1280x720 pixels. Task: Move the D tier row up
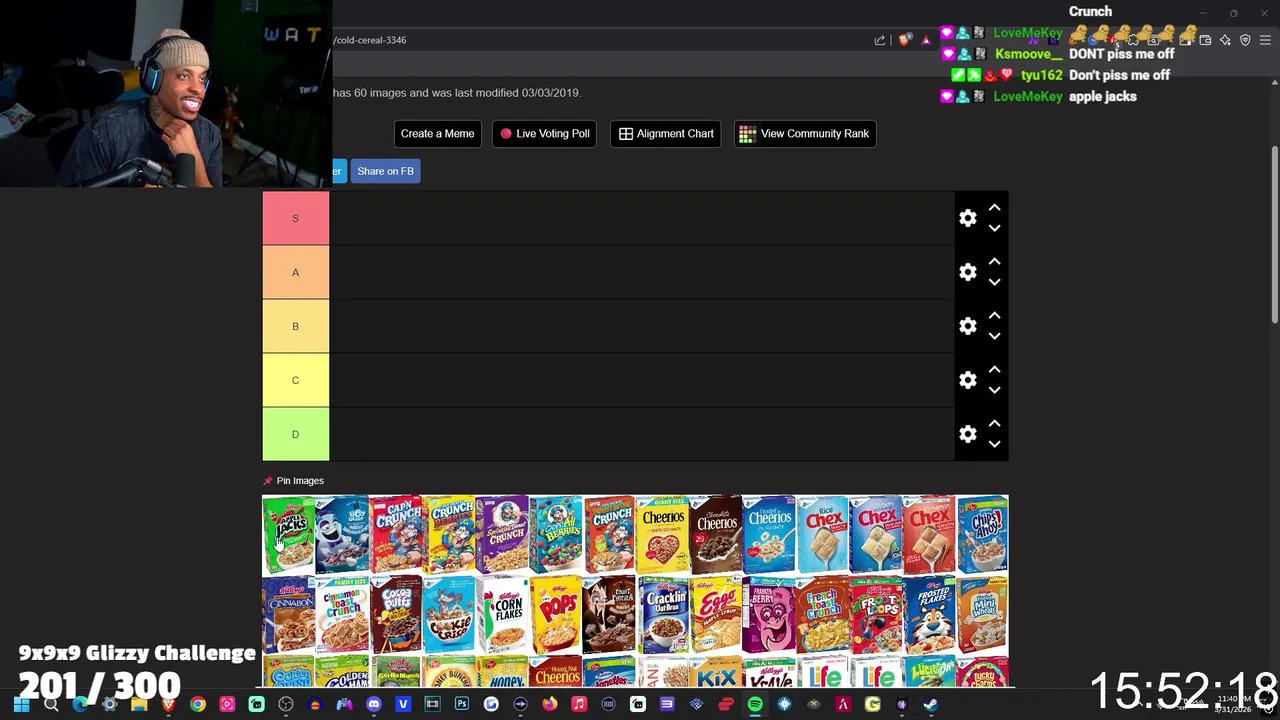994,424
